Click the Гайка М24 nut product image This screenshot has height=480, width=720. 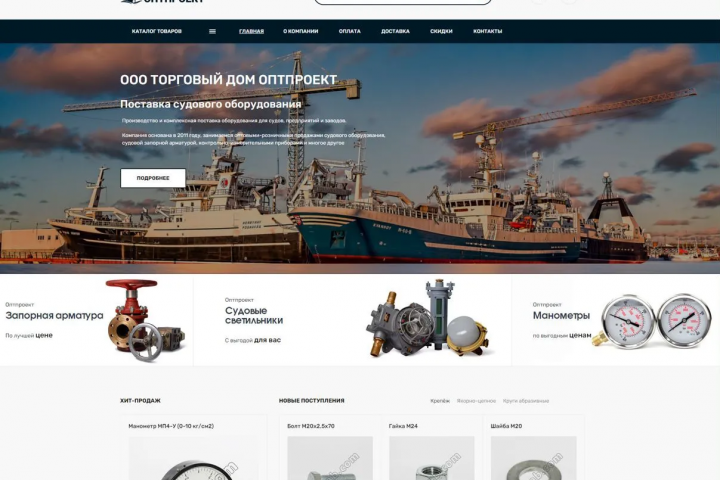point(432,458)
